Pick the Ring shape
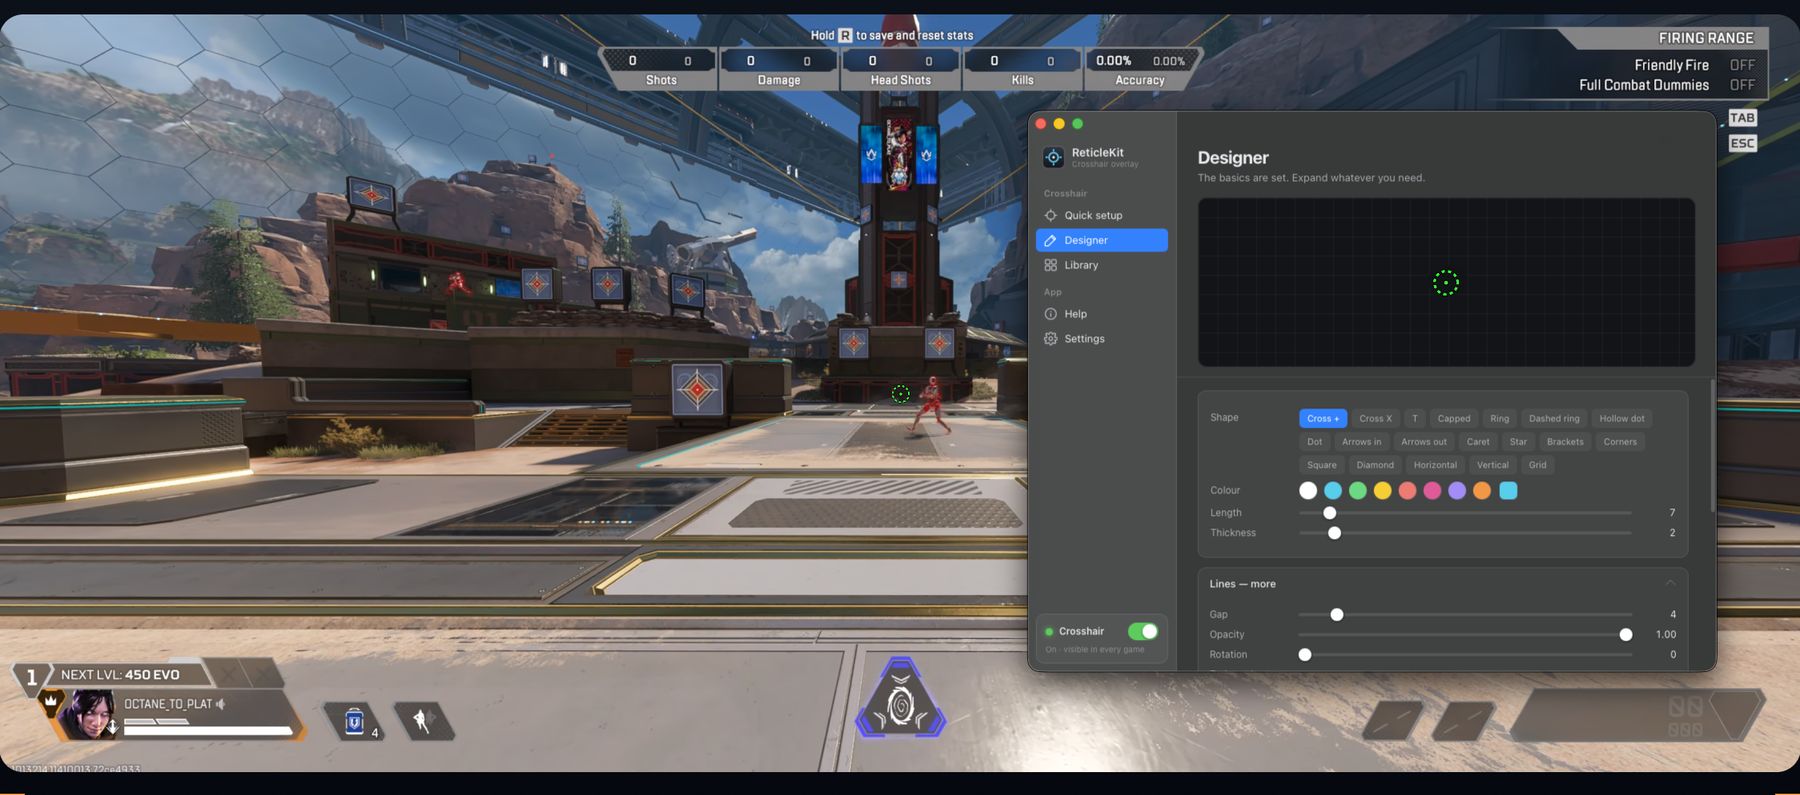 pyautogui.click(x=1499, y=419)
